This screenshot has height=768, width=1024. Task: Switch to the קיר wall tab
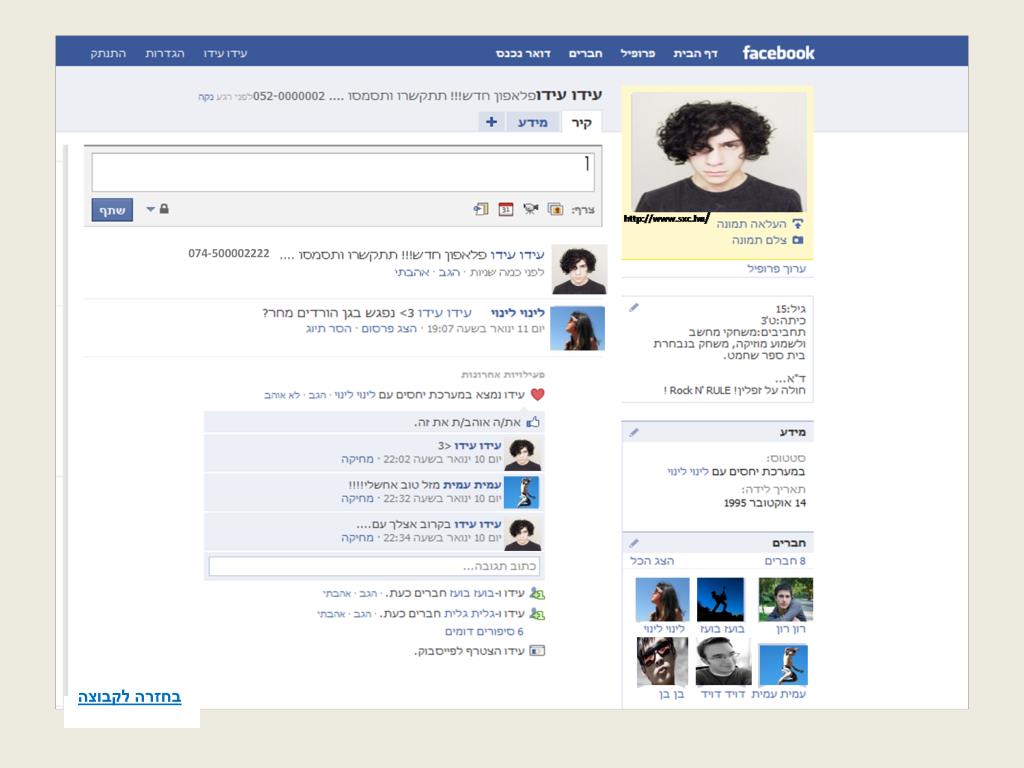pyautogui.click(x=581, y=122)
